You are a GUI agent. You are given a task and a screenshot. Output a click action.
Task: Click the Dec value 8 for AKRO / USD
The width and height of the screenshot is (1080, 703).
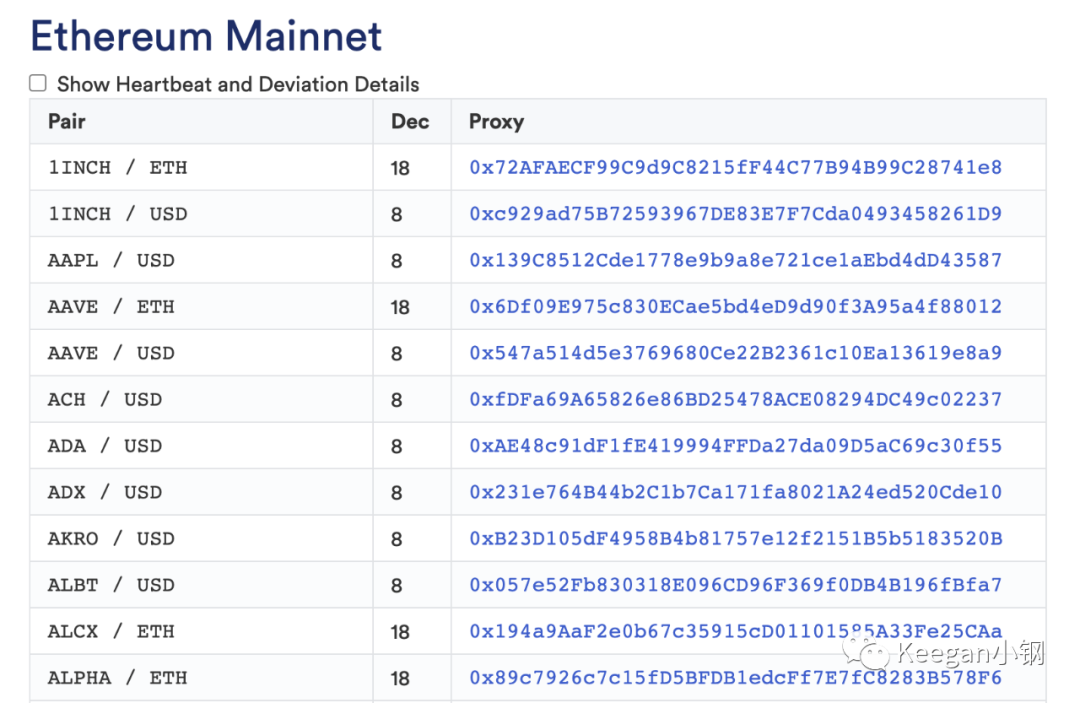397,539
